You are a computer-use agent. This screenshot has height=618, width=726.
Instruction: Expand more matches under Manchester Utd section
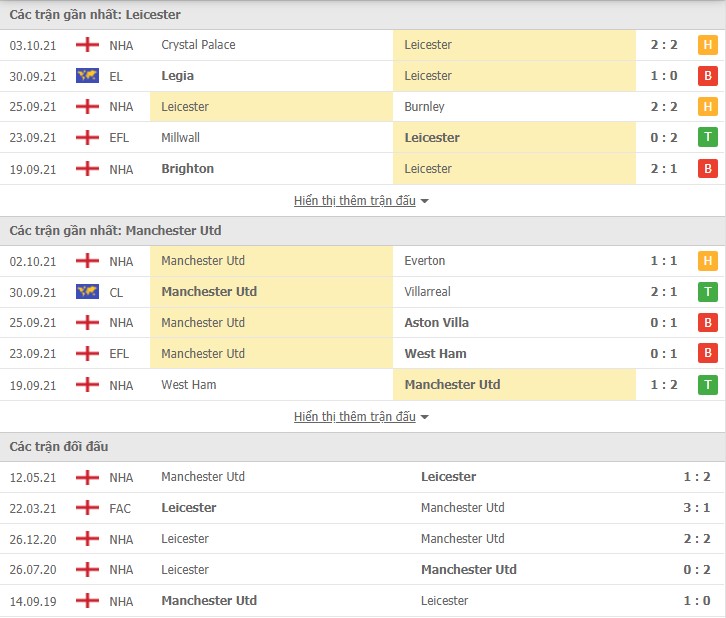pos(355,417)
